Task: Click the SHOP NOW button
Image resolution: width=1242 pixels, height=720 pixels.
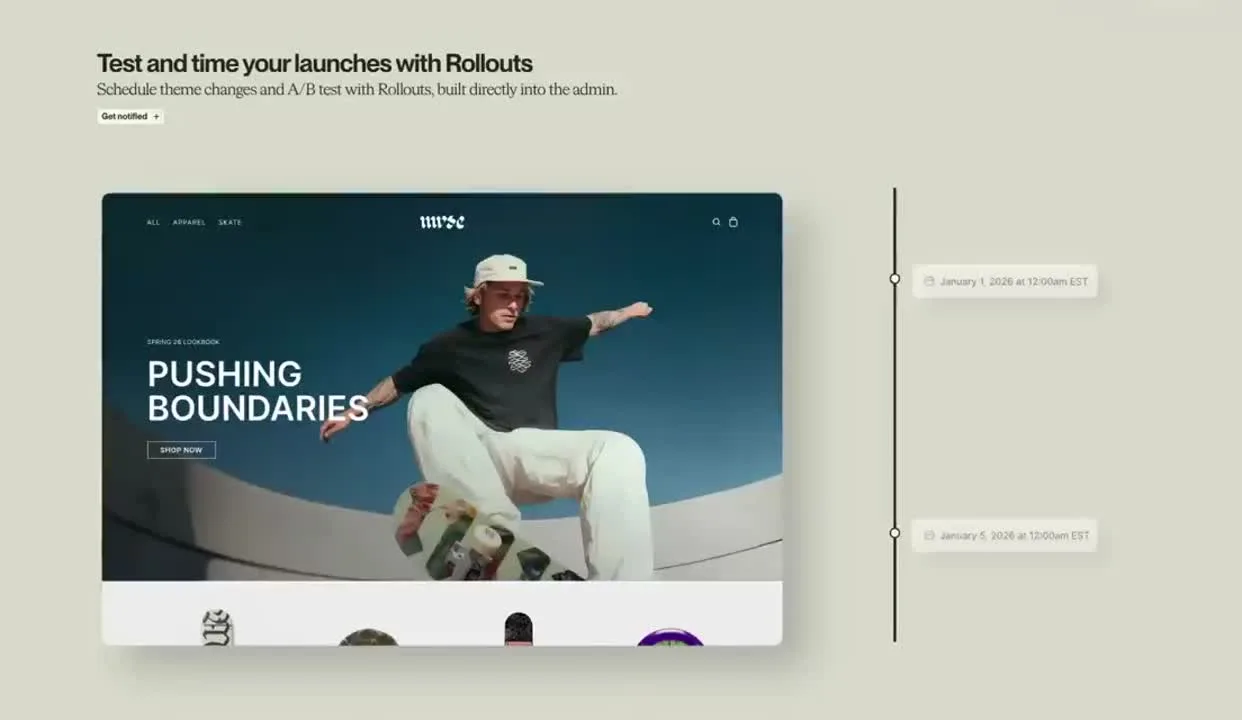Action: tap(181, 450)
